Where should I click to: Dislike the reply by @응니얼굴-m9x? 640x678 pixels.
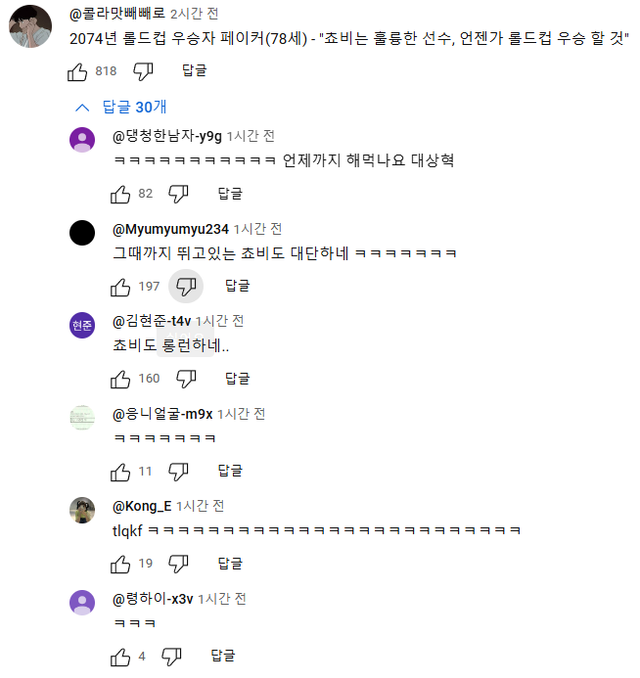point(178,471)
